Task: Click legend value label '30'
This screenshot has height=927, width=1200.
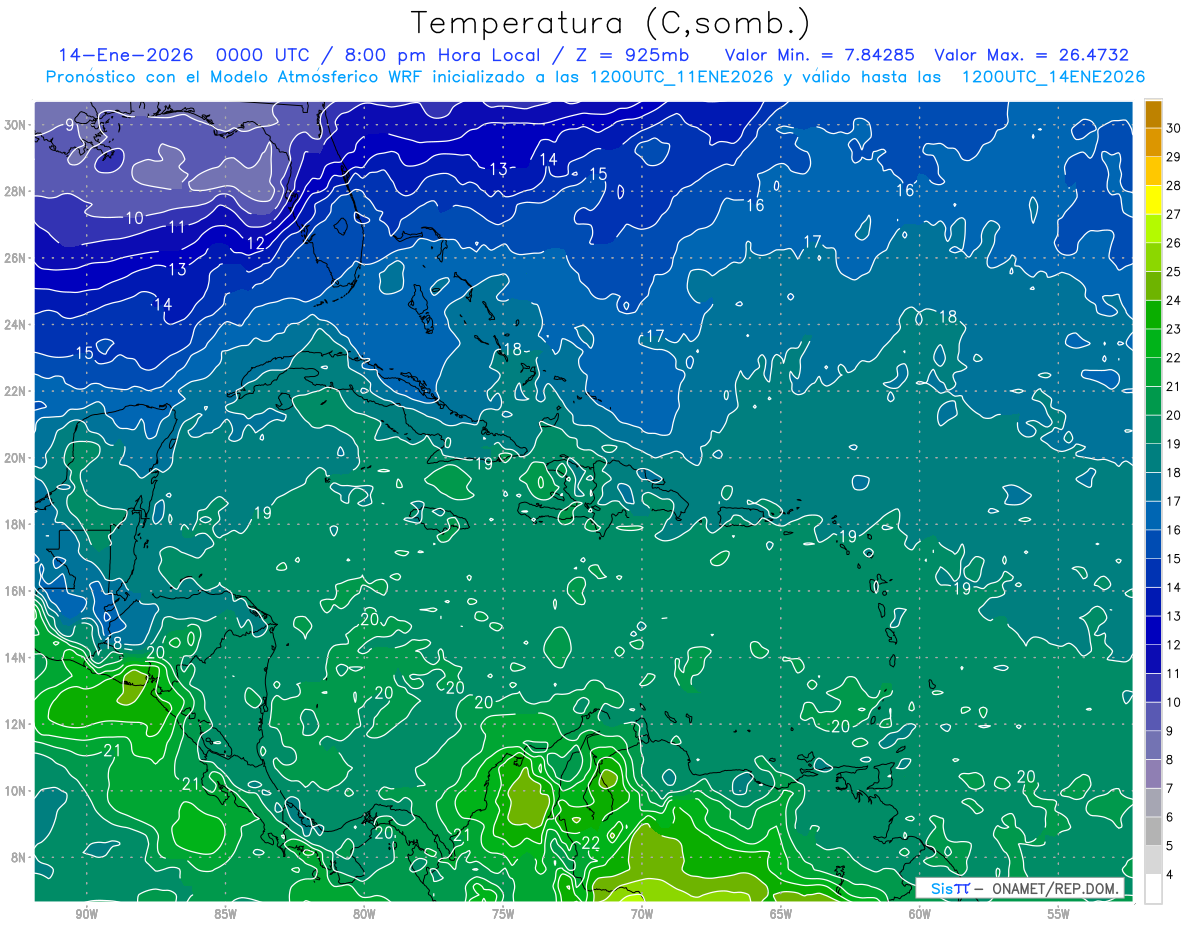Action: click(1174, 128)
